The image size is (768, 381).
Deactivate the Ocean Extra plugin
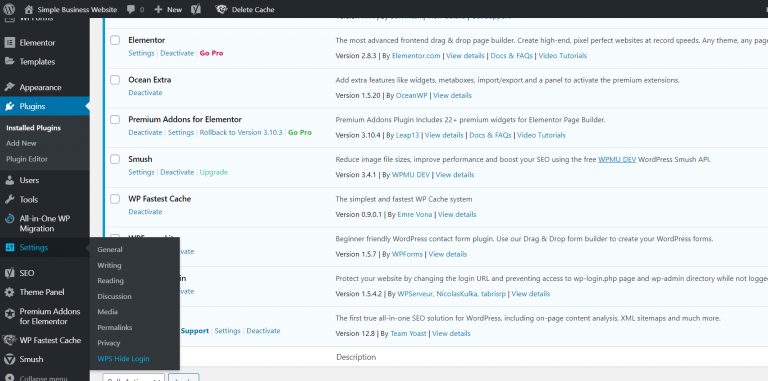tap(145, 93)
